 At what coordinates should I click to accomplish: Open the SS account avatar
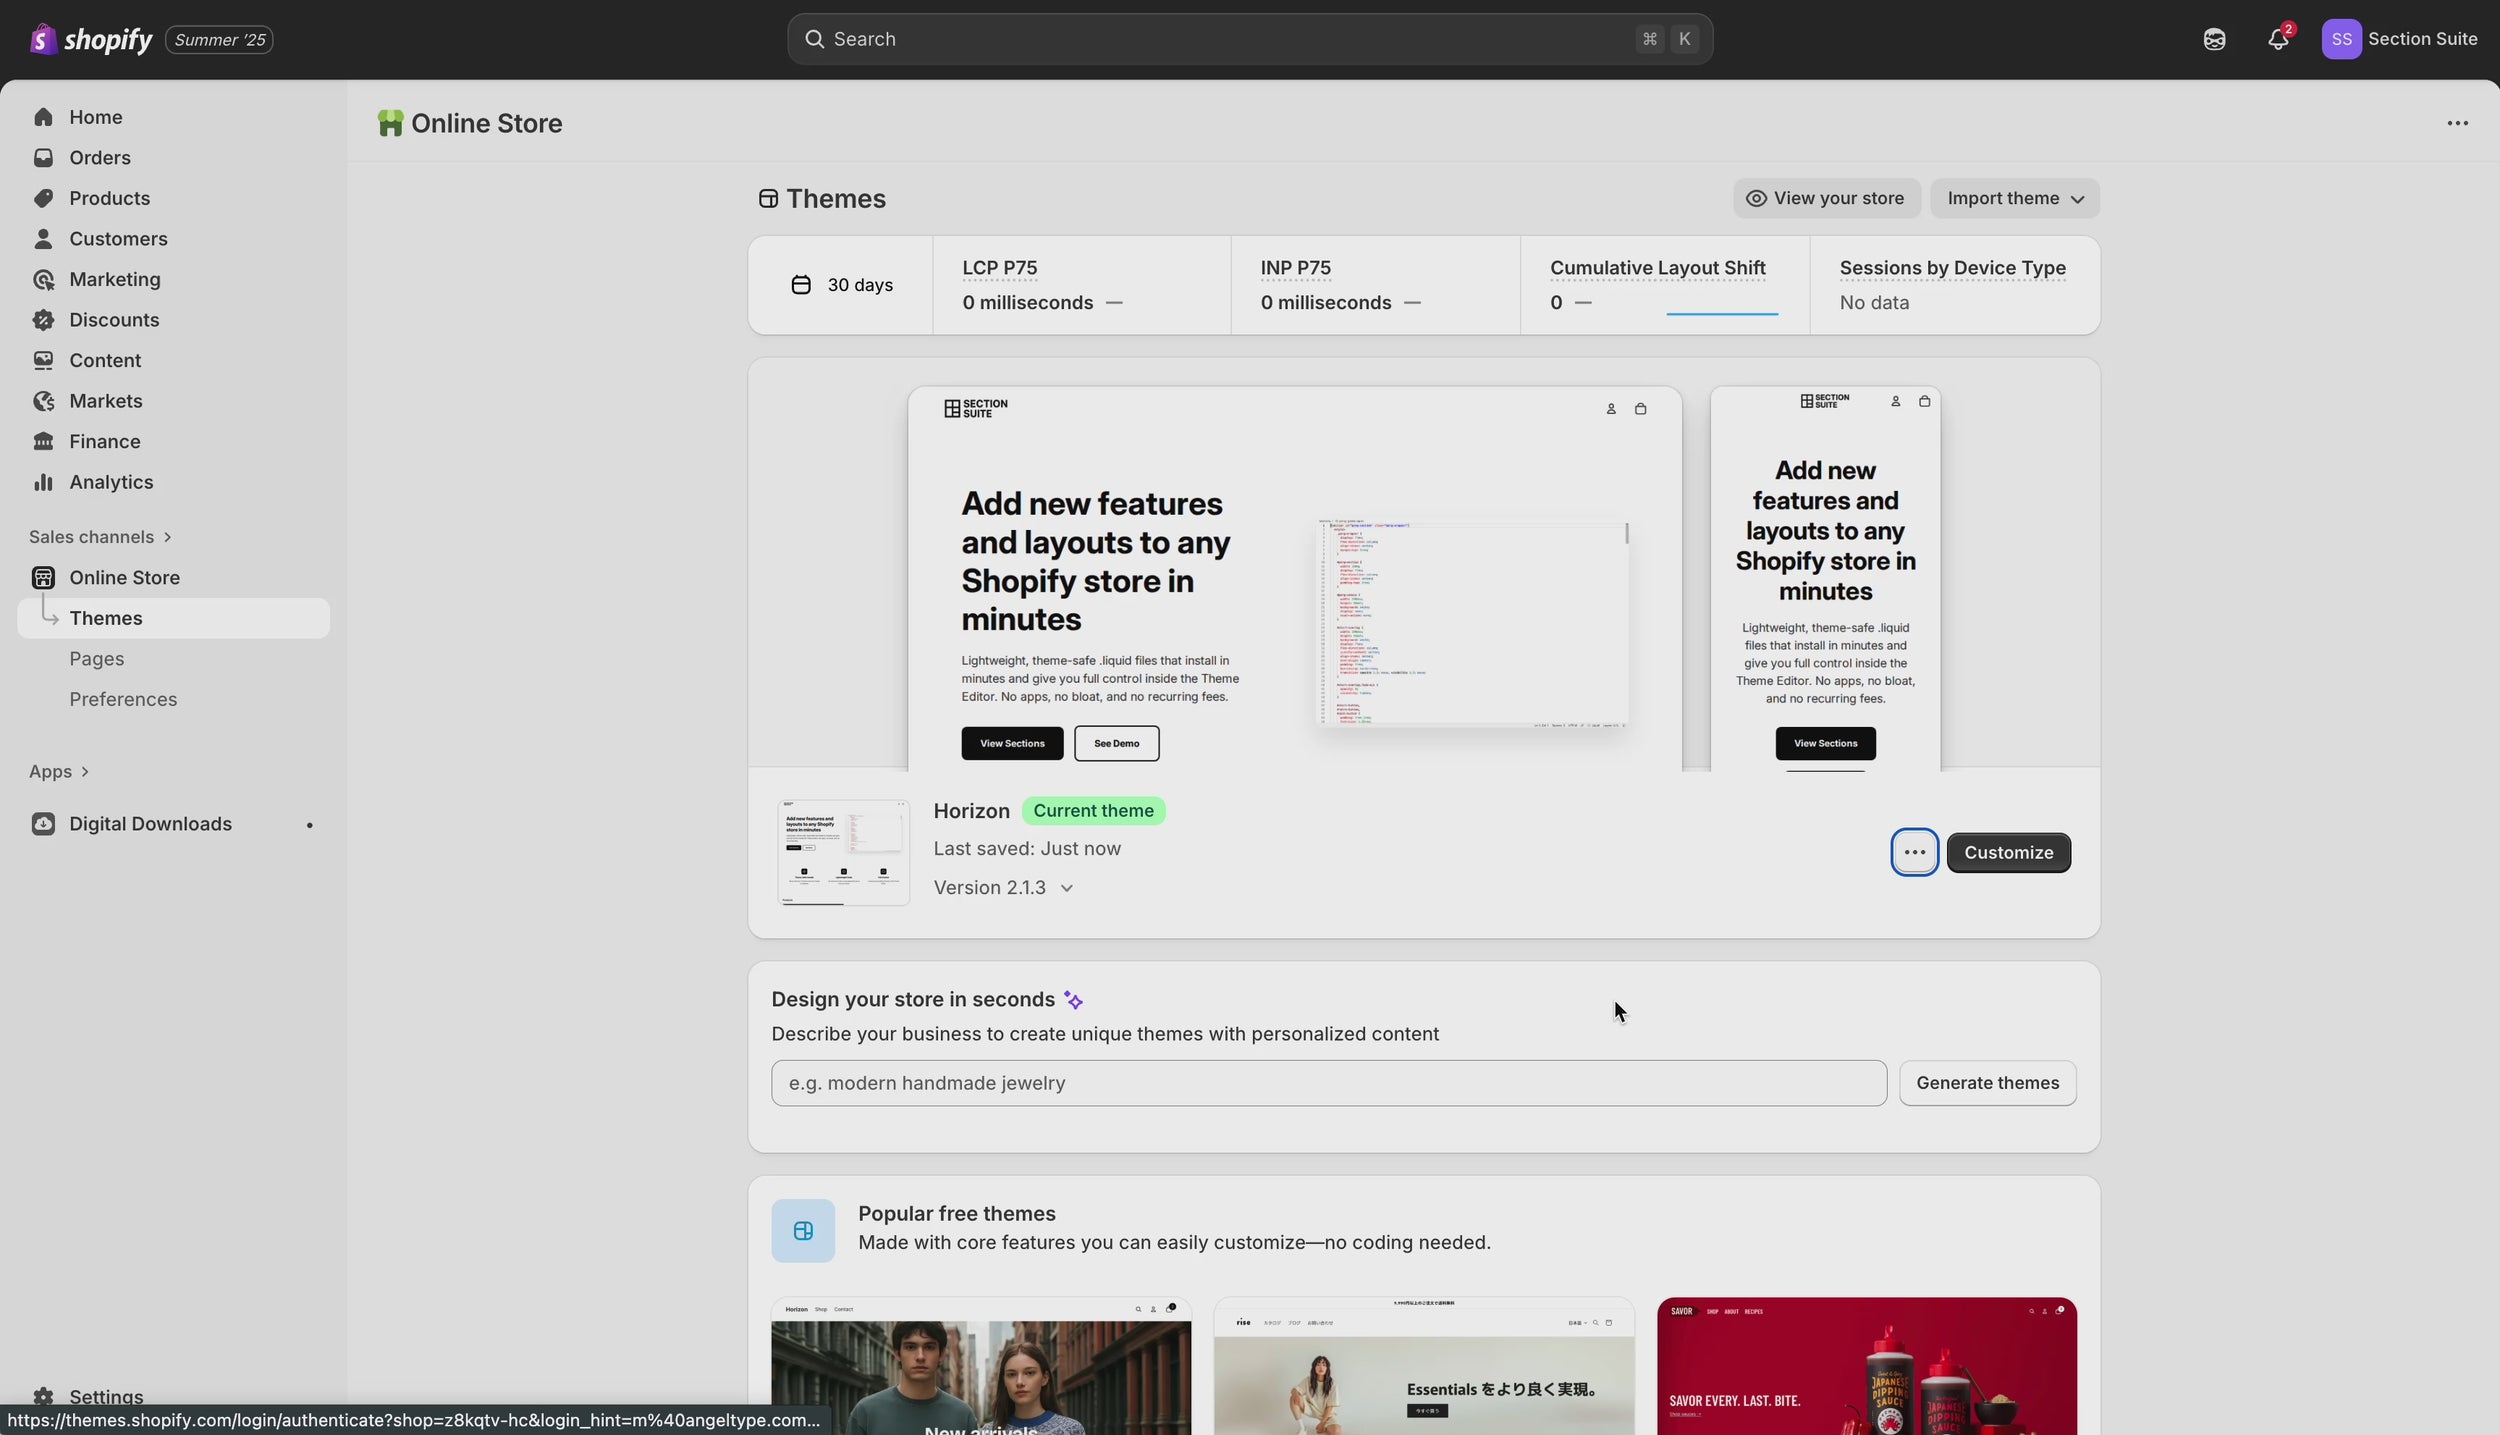tap(2341, 39)
